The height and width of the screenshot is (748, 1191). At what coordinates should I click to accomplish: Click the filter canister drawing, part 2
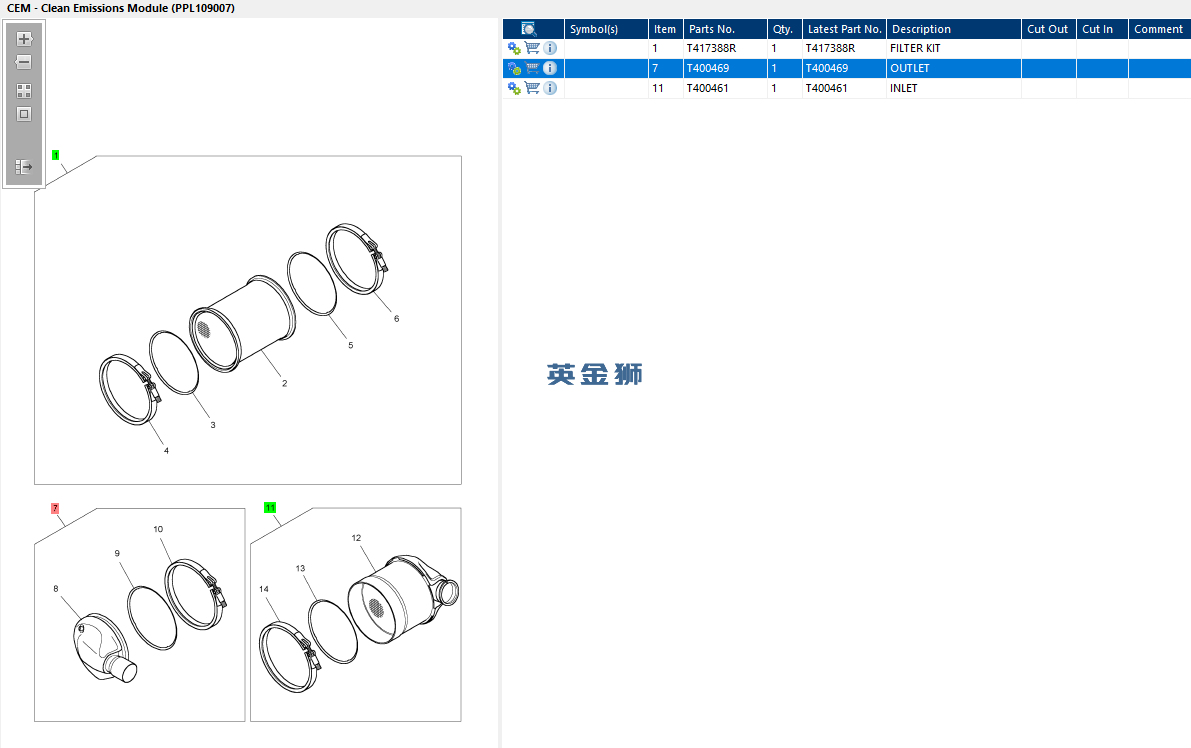(x=242, y=324)
